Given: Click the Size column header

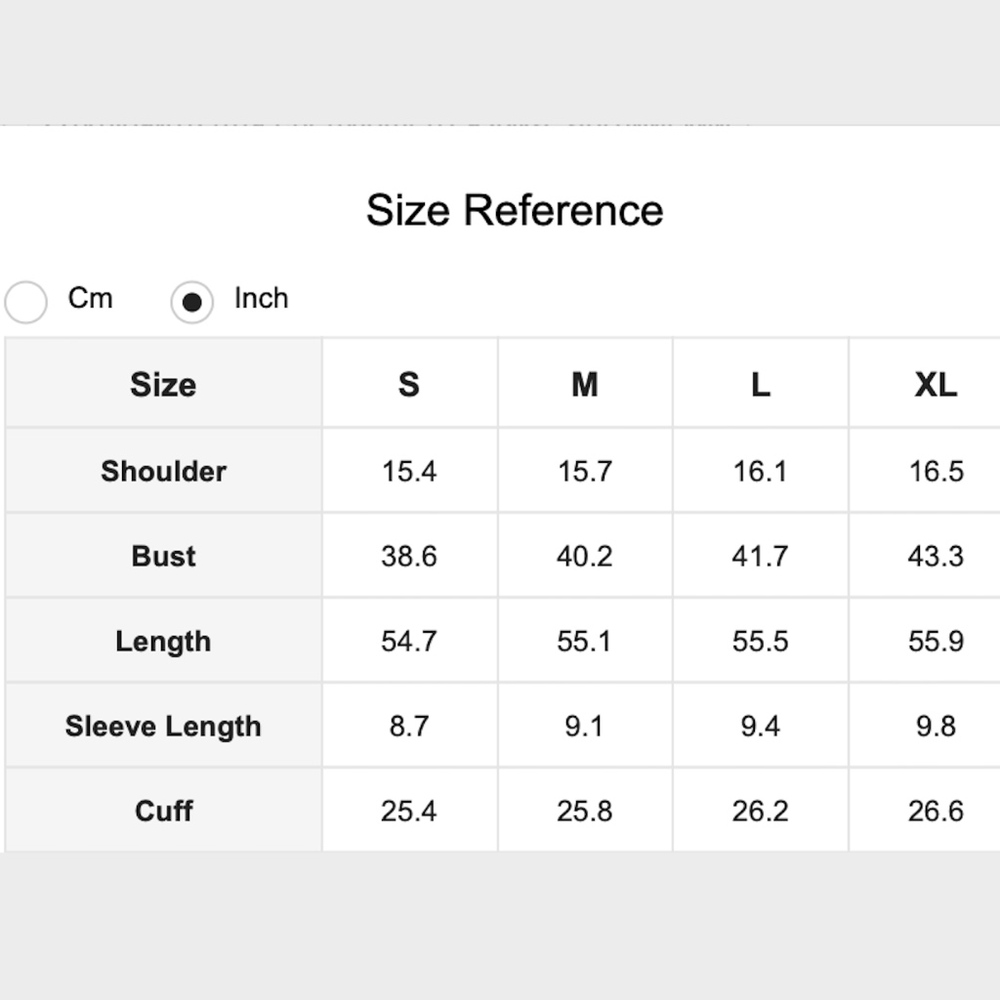Looking at the screenshot, I should 163,385.
